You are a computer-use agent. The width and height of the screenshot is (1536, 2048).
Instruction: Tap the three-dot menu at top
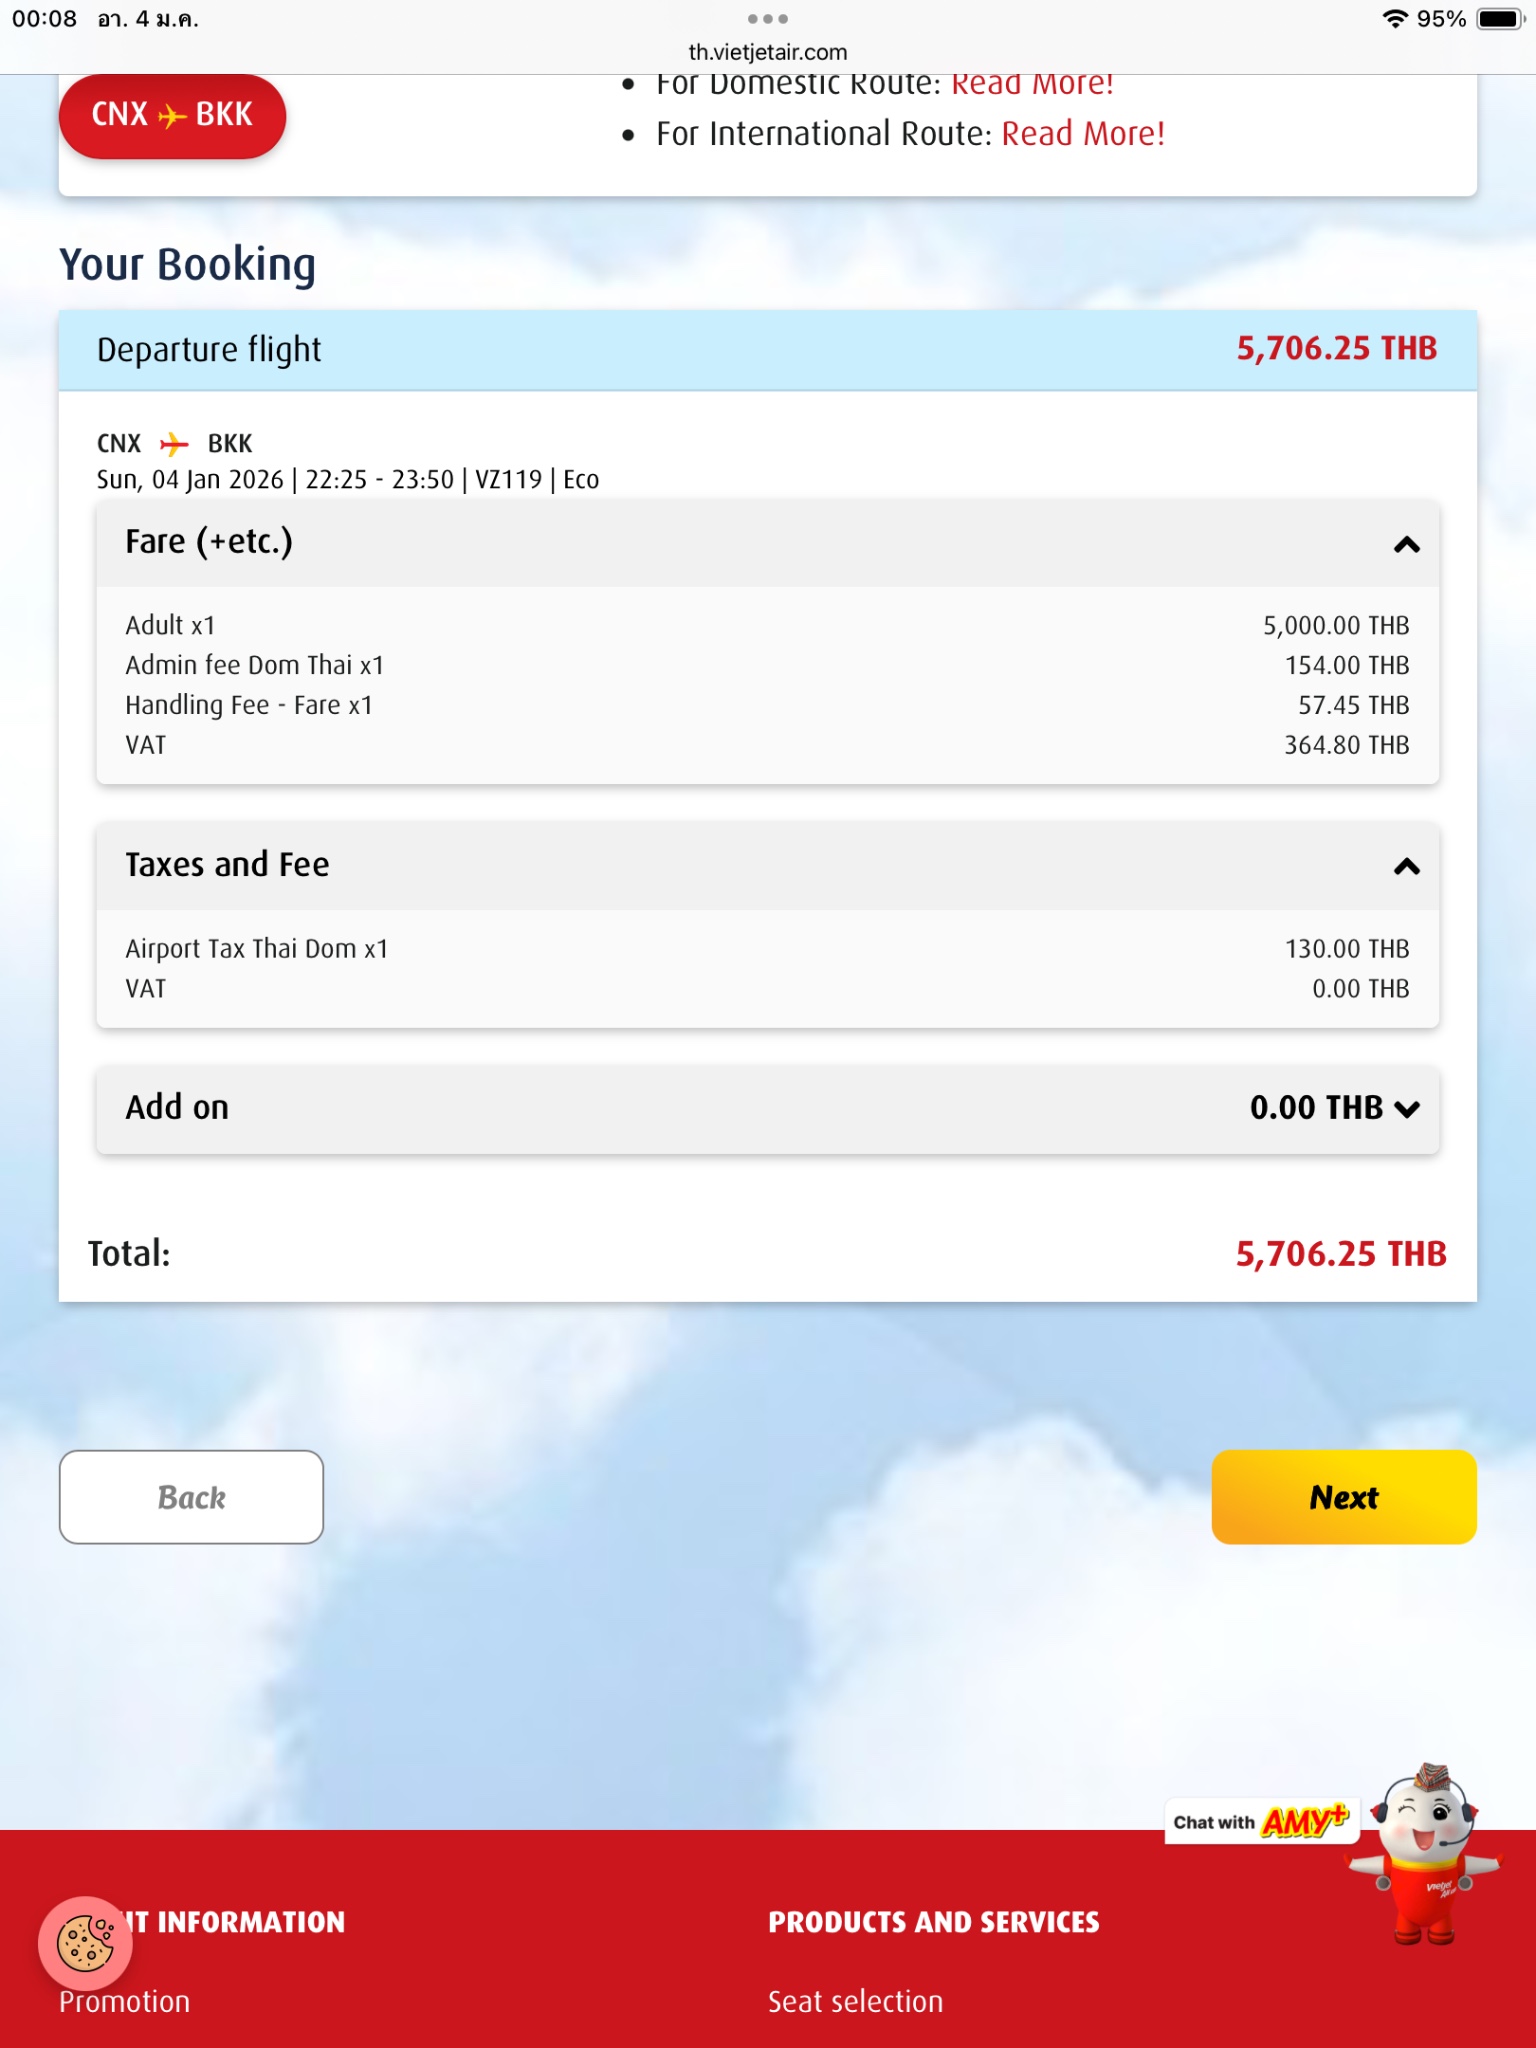767,19
